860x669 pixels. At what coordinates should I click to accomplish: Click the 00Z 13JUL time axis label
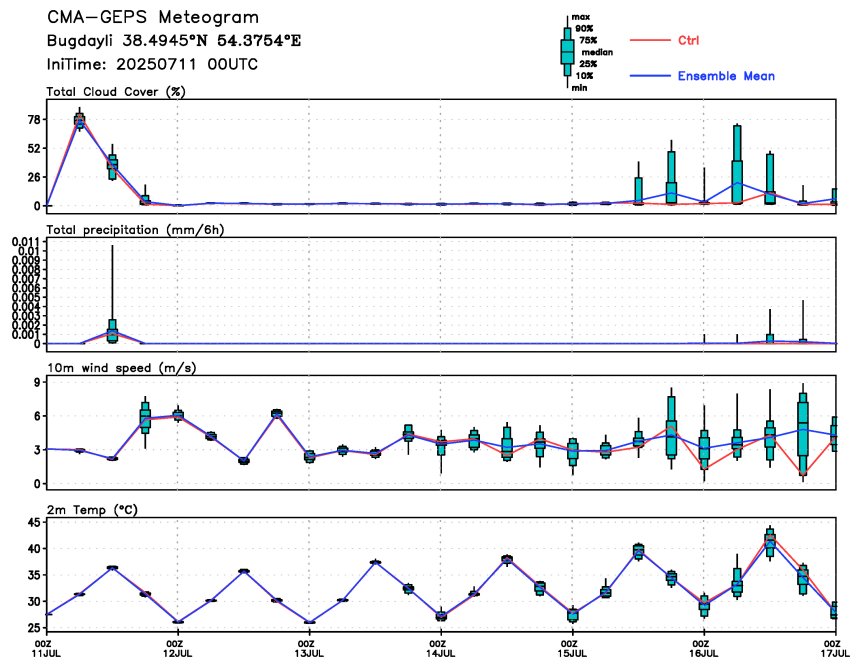click(309, 648)
